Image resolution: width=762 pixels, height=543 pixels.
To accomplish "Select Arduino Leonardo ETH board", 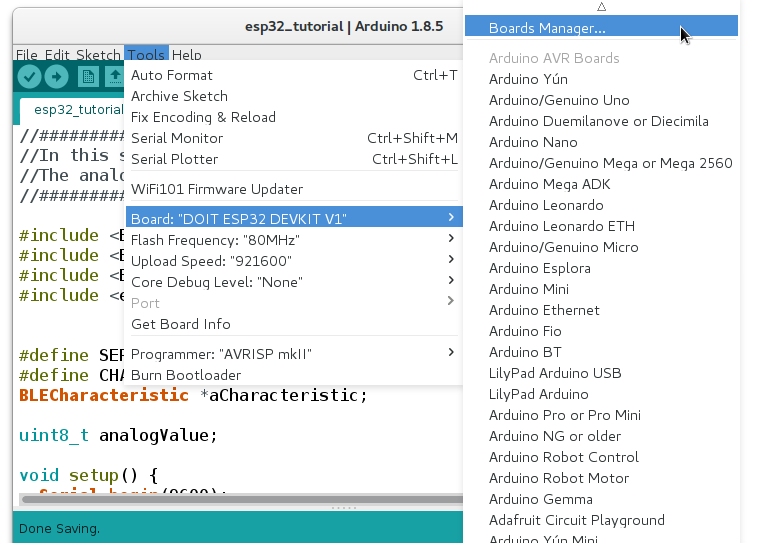I will (601, 226).
